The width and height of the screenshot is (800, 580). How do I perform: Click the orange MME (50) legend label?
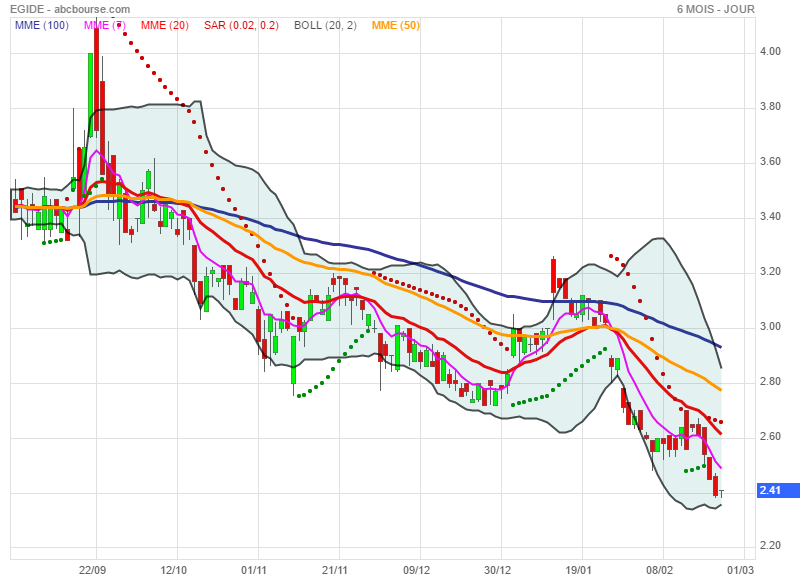[395, 25]
